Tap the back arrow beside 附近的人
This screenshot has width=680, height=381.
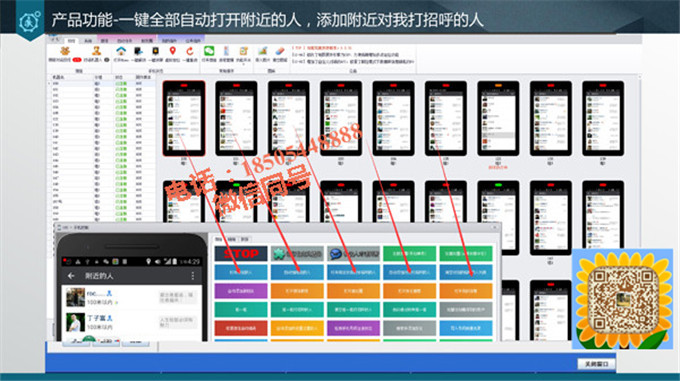71,276
